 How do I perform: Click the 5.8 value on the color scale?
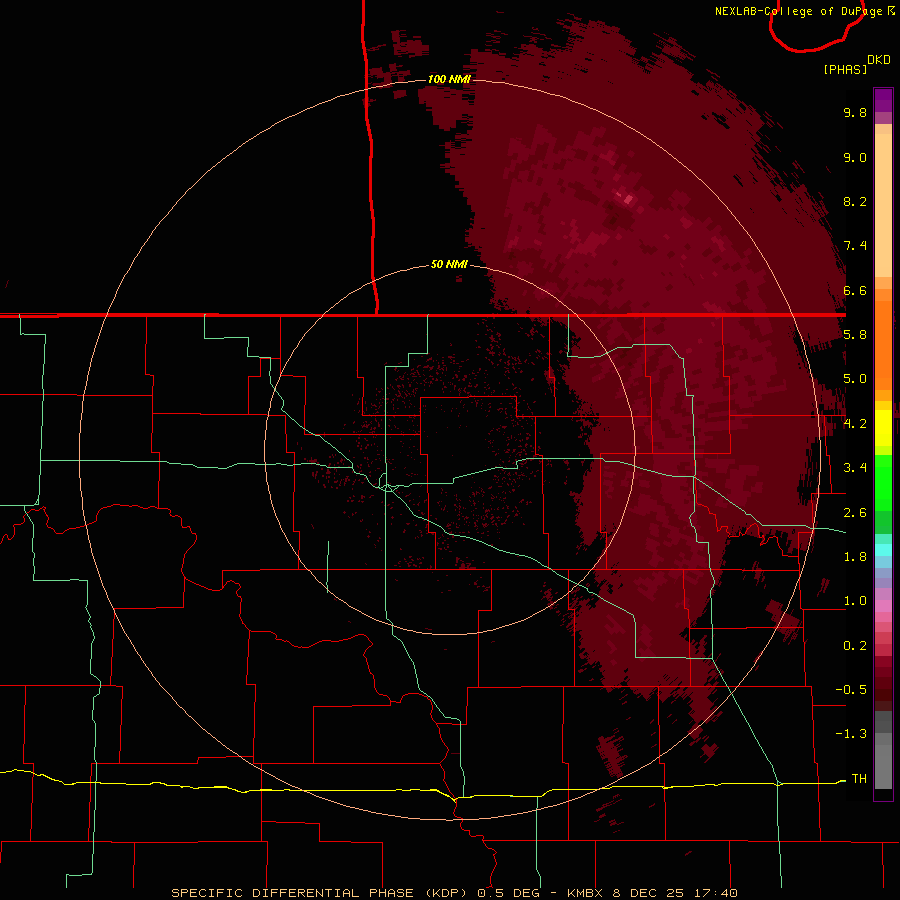point(855,335)
